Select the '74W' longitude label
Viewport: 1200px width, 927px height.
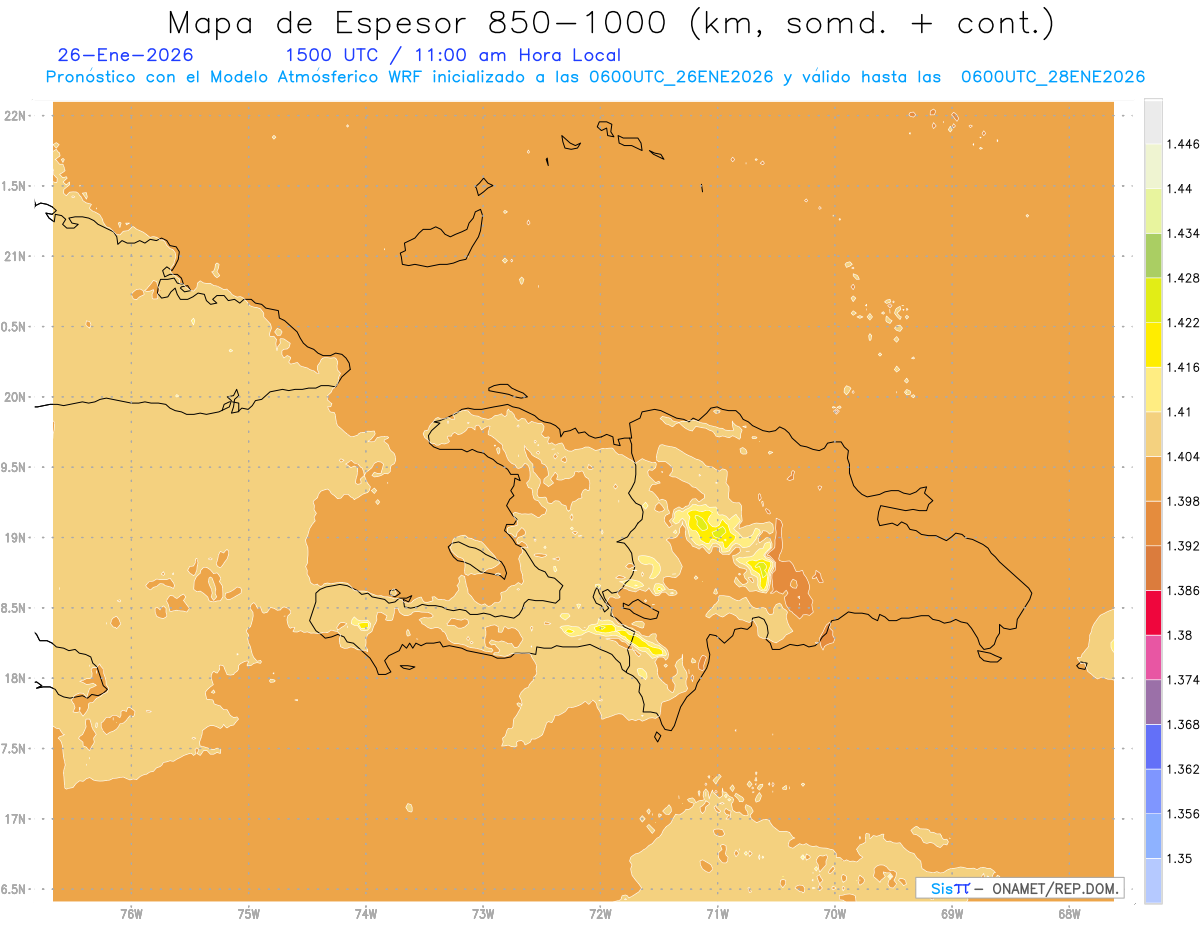pos(366,914)
